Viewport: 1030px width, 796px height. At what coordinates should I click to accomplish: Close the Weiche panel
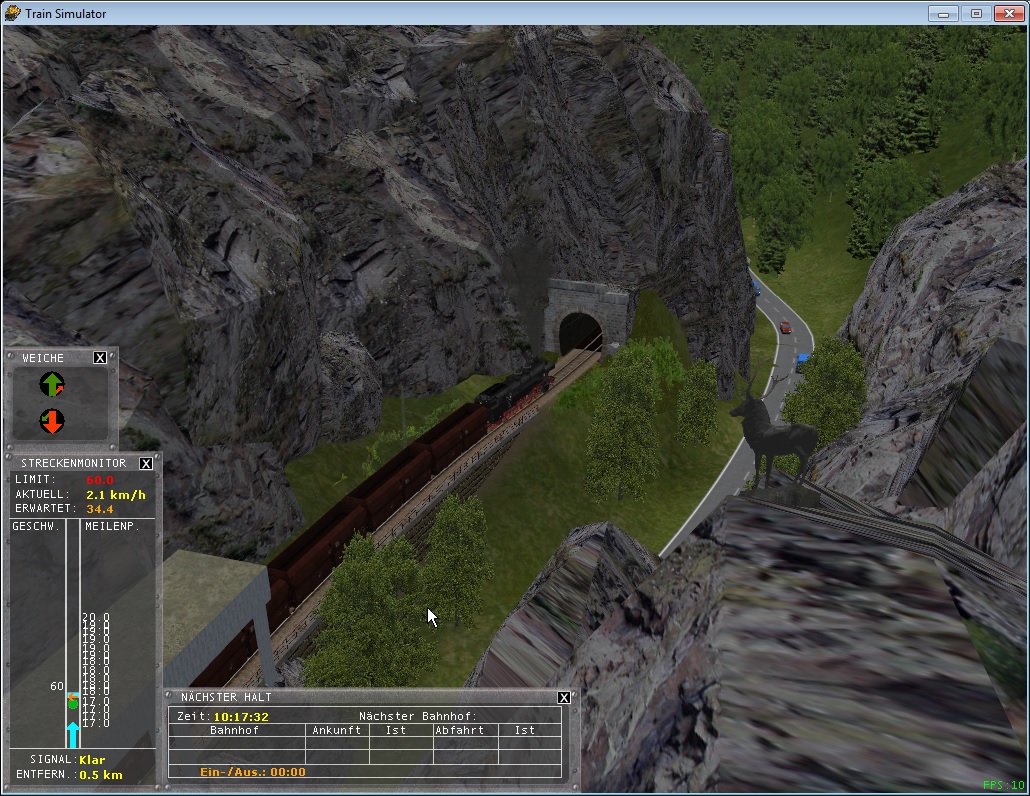[100, 358]
